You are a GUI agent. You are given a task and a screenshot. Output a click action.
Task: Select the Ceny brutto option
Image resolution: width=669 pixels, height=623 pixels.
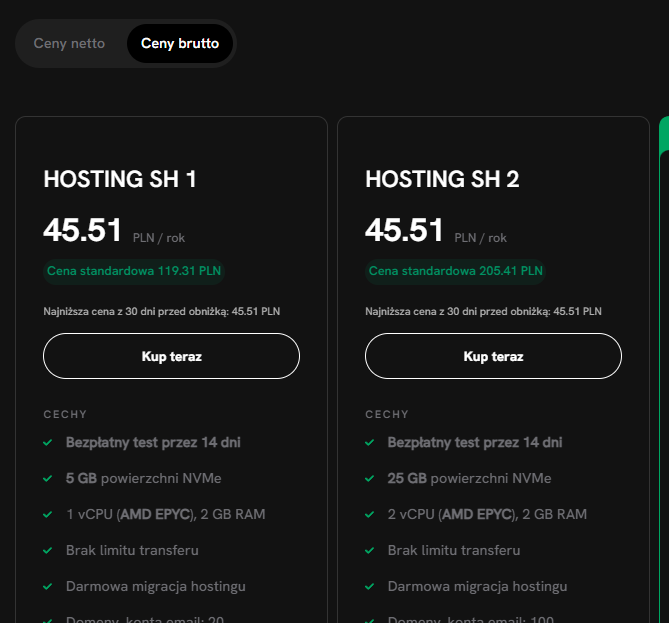click(180, 44)
